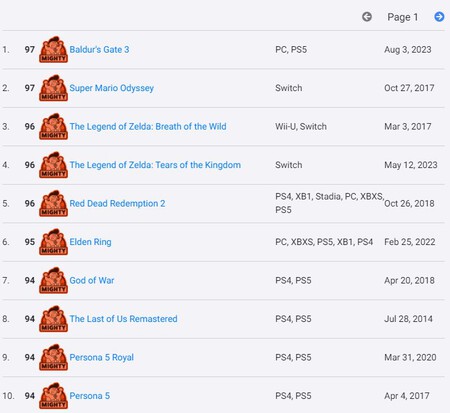The image size is (450, 413).
Task: Click Switch platform in Tears of the Kingdom row
Action: click(289, 165)
